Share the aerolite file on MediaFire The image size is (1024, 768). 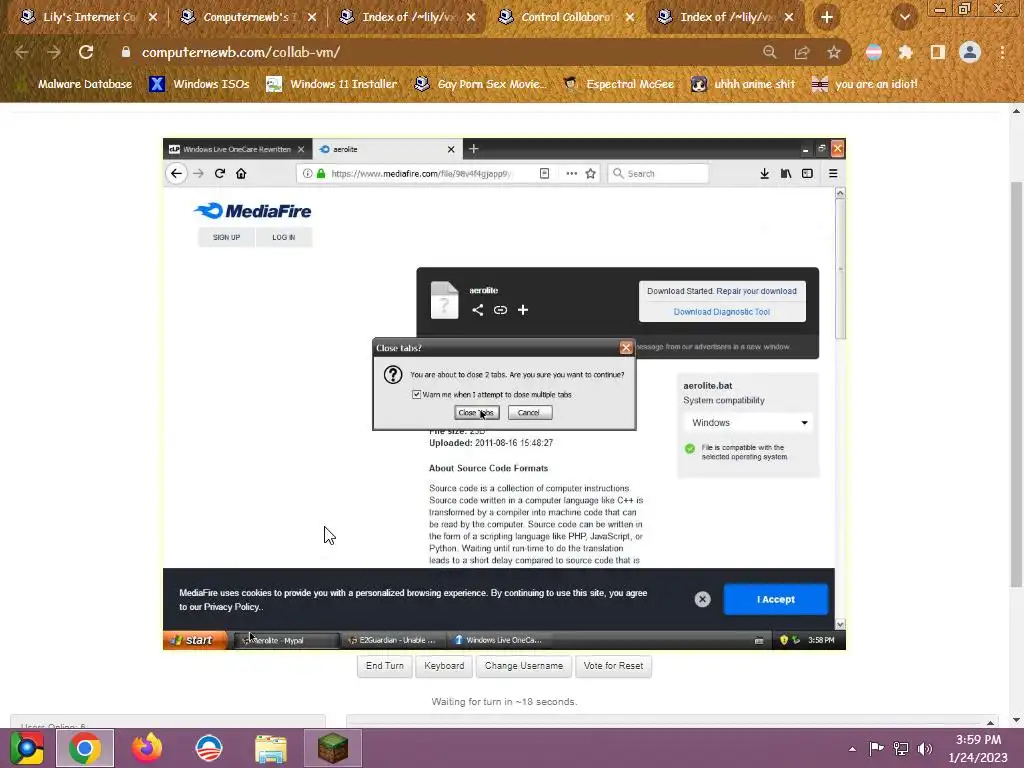(477, 310)
